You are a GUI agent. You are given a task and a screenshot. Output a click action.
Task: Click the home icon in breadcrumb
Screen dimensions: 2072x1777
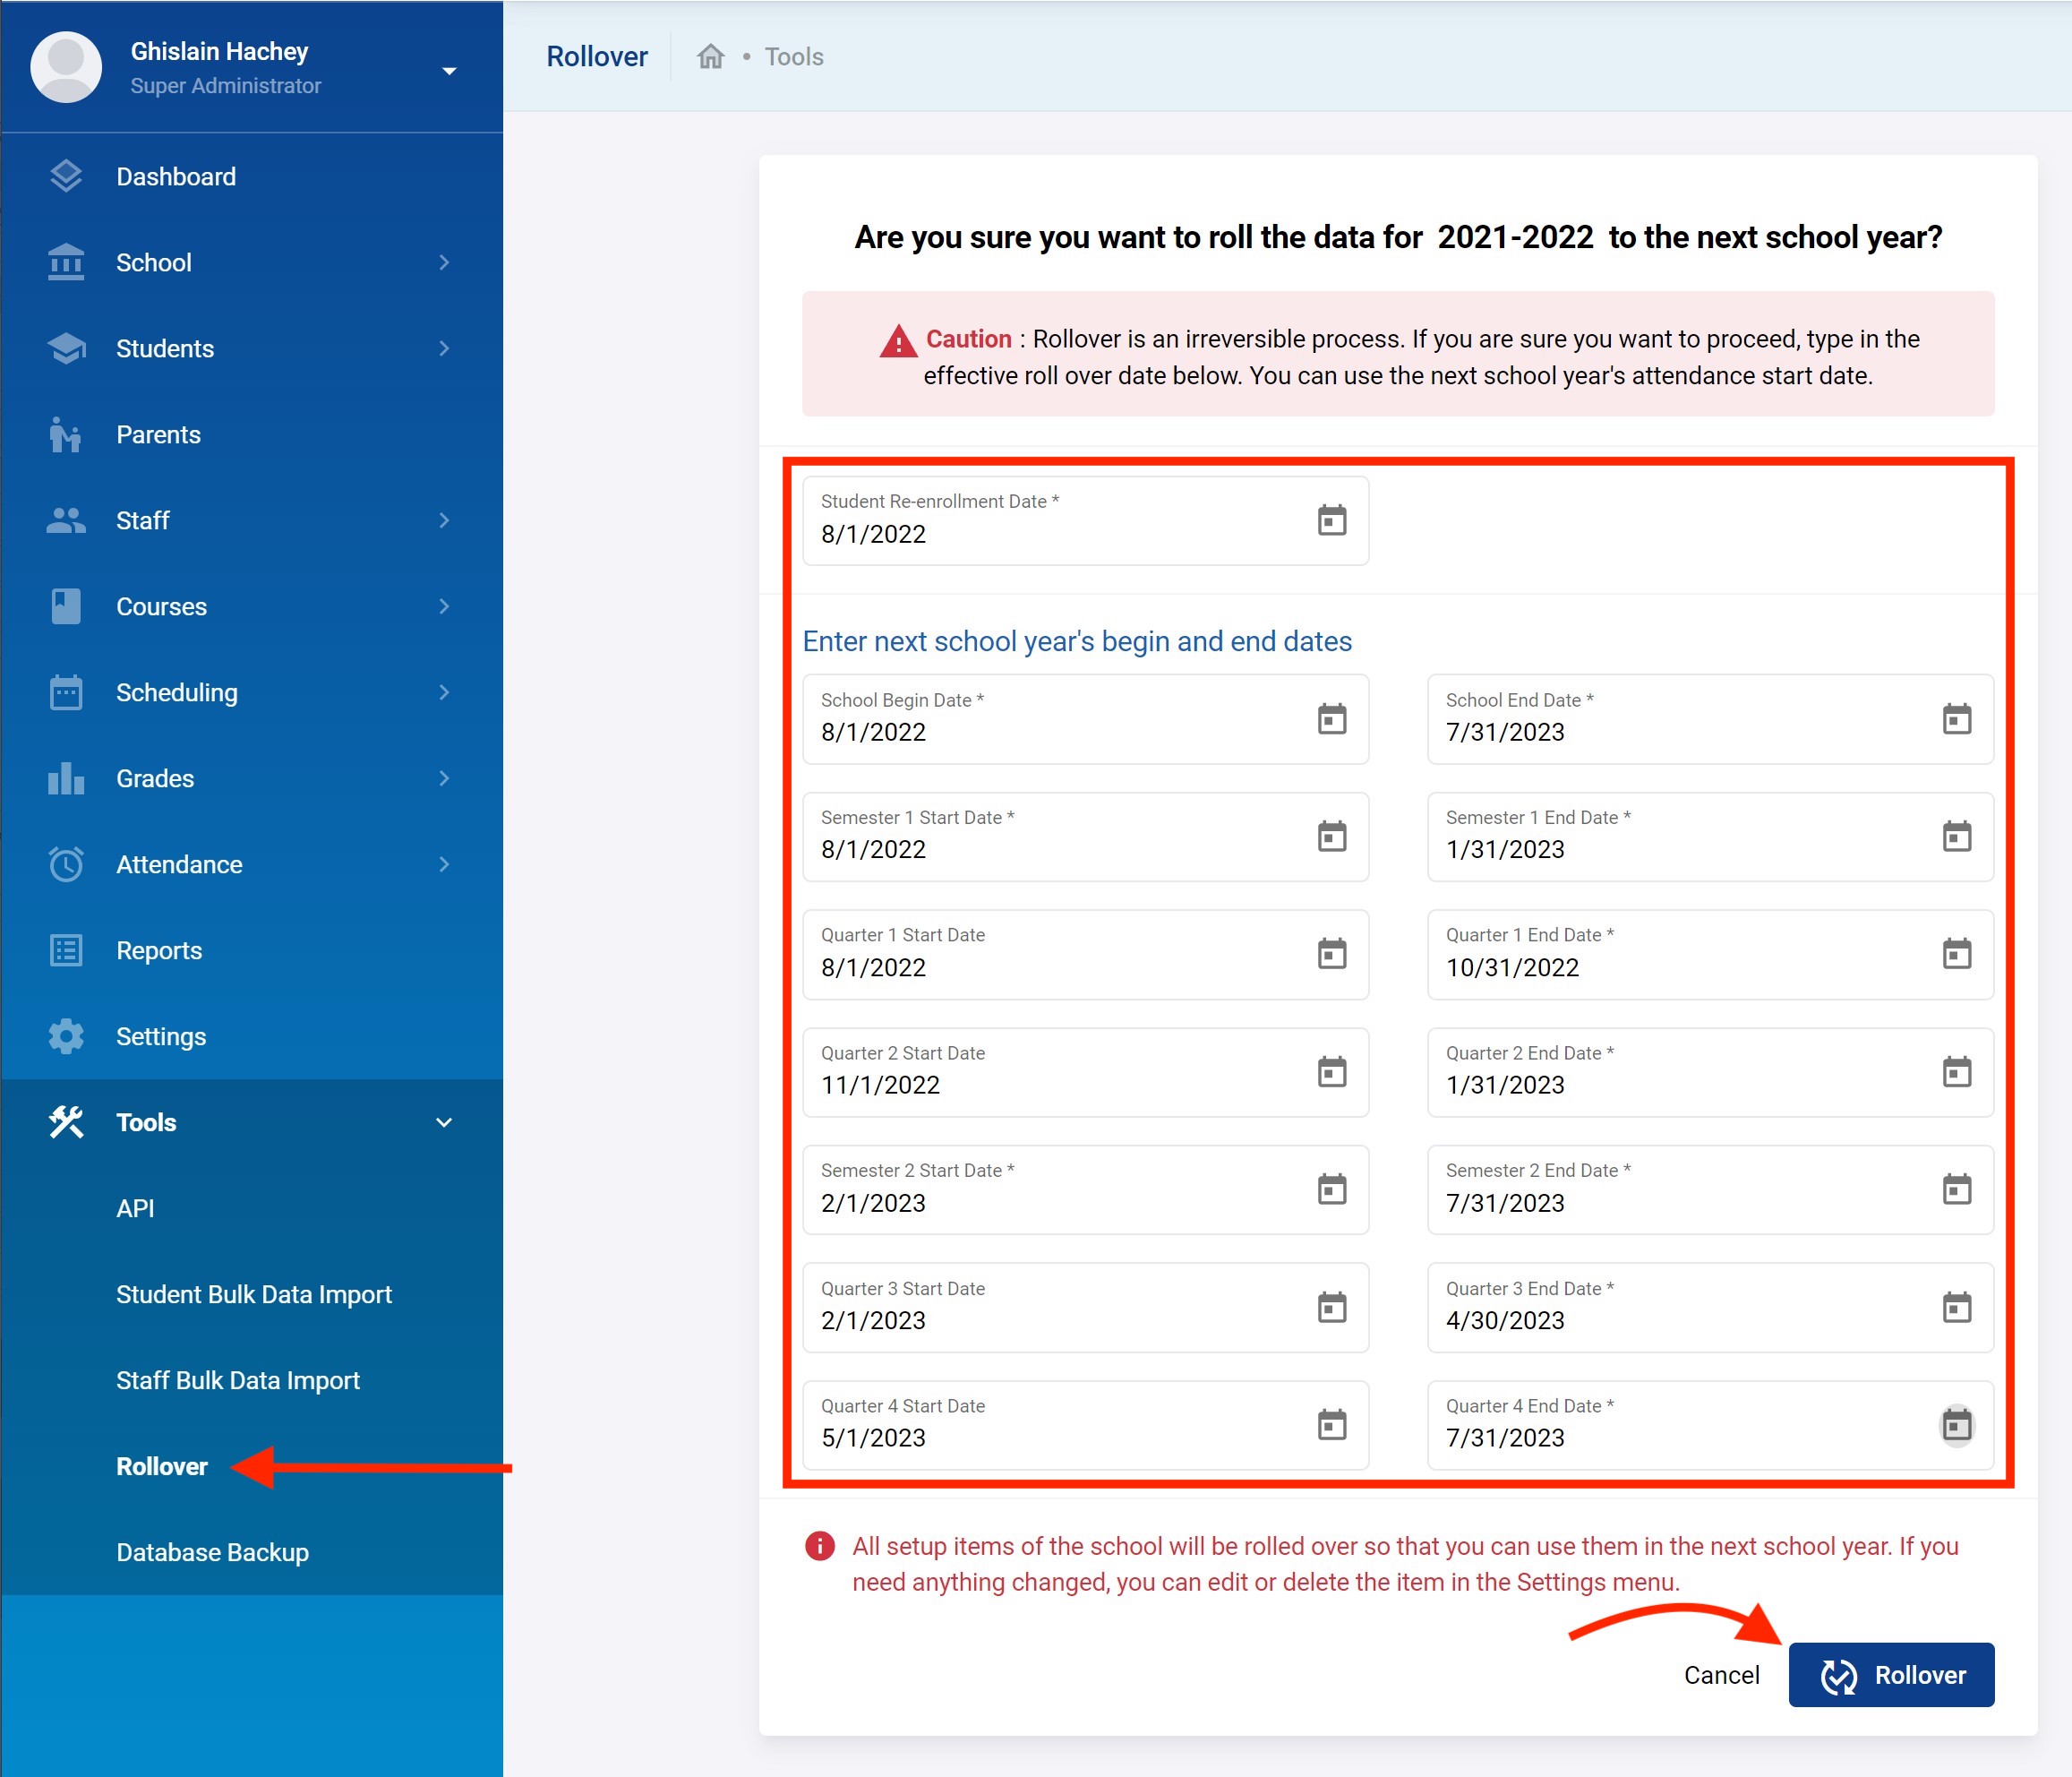tap(710, 57)
